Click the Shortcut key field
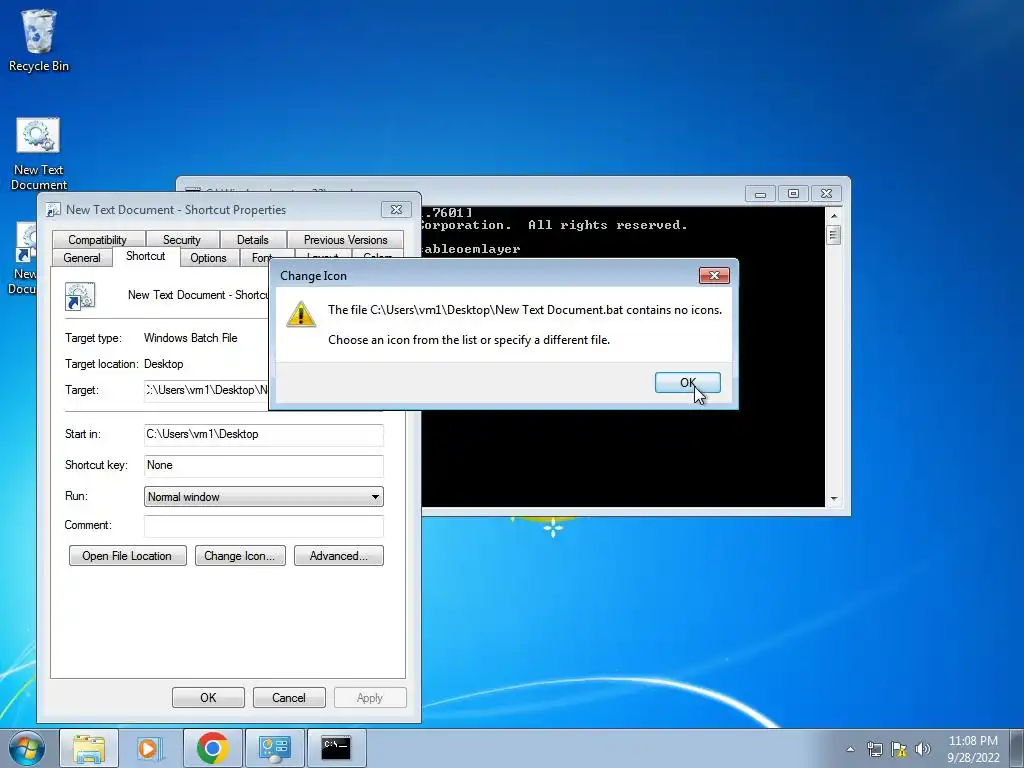Viewport: 1024px width, 768px height. pos(264,465)
